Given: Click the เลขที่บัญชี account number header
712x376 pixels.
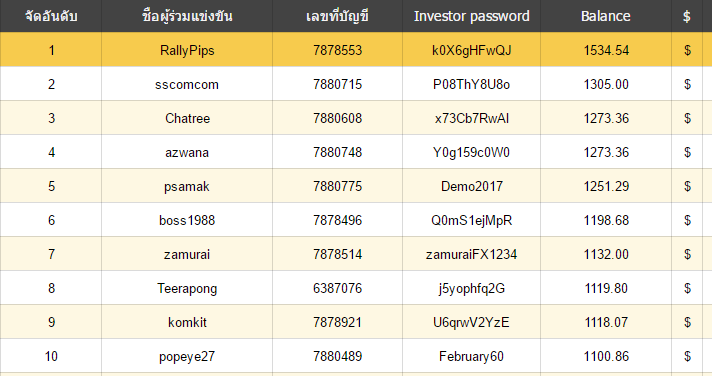Looking at the screenshot, I should (x=337, y=16).
